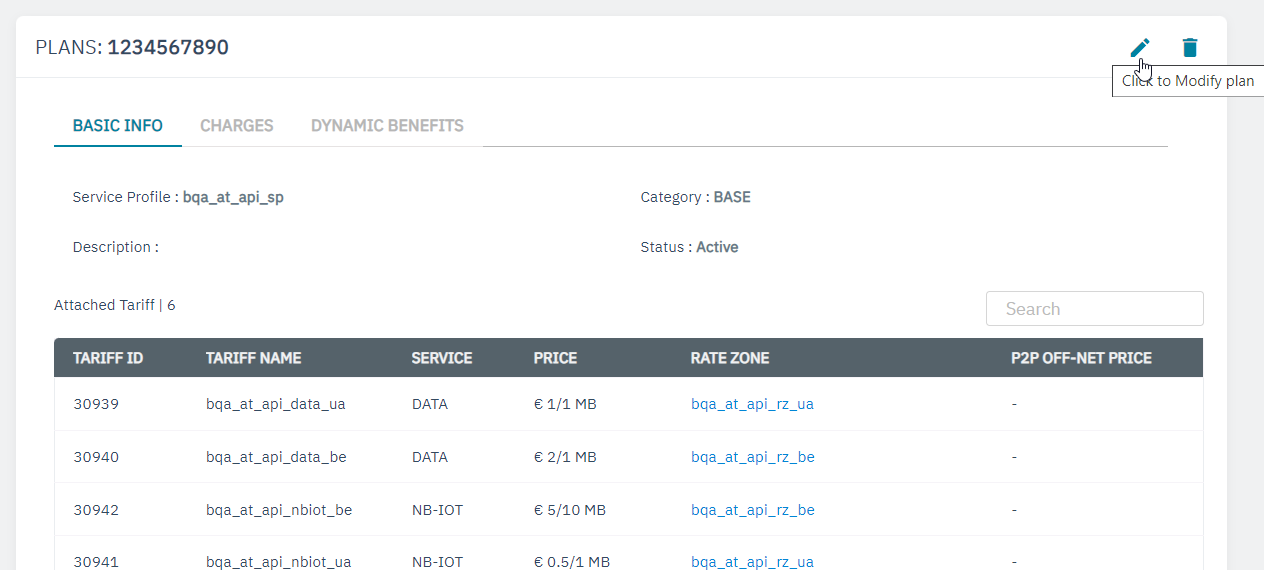Screen dimensions: 1264x570
Task: Click the tariff Search input field
Action: (x=1094, y=309)
